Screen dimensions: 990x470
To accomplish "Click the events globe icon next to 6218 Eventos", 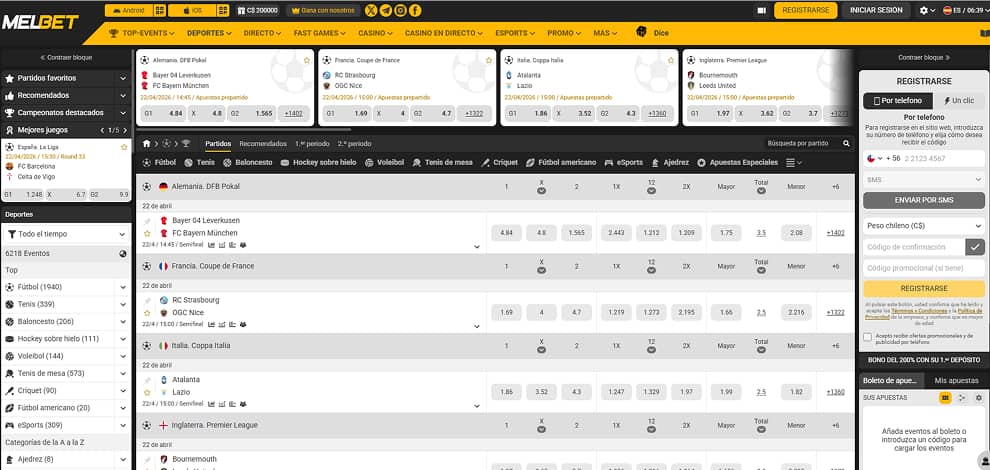I will click(x=123, y=253).
